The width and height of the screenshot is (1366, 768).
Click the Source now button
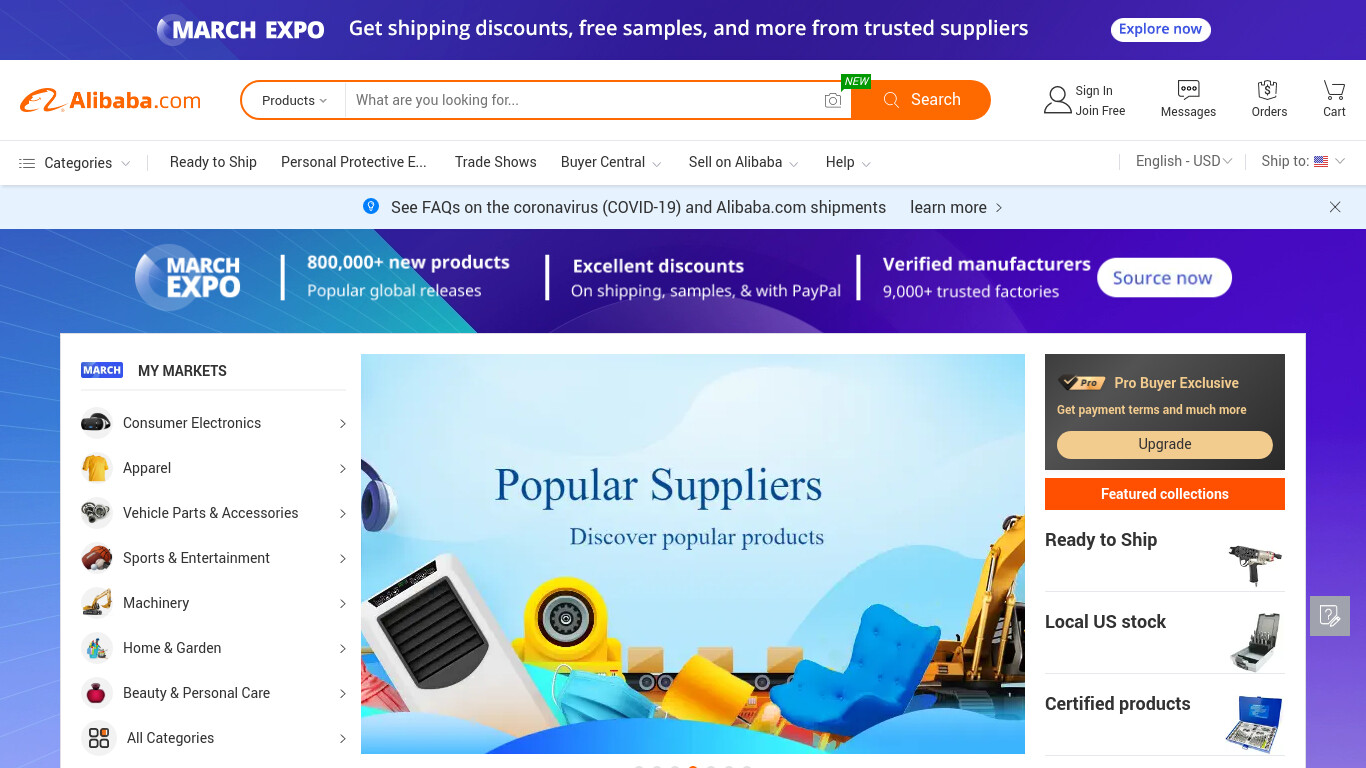pos(1164,278)
